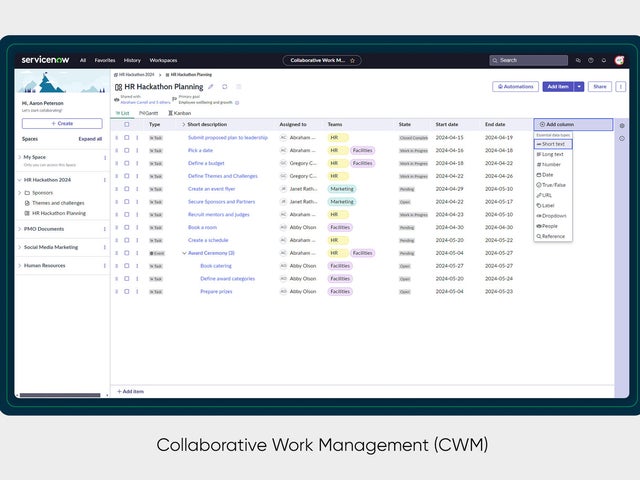Click the Create button in sidebar
Image resolution: width=640 pixels, height=480 pixels.
coord(62,123)
